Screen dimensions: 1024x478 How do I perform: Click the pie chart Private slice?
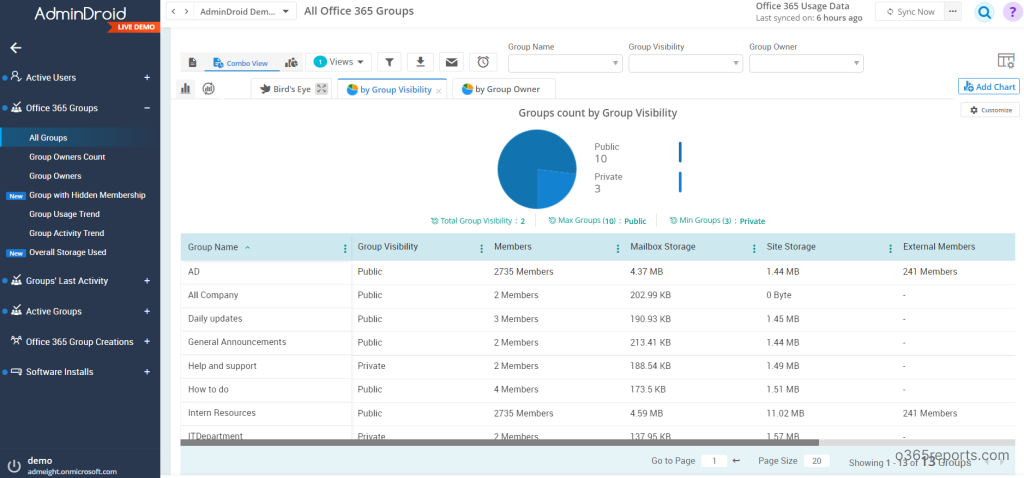[554, 186]
